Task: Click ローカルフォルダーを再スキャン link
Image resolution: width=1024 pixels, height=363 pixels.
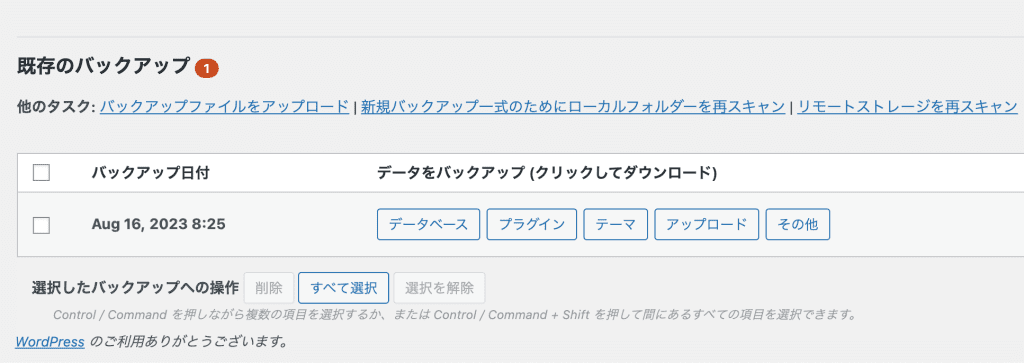Action: click(x=573, y=106)
